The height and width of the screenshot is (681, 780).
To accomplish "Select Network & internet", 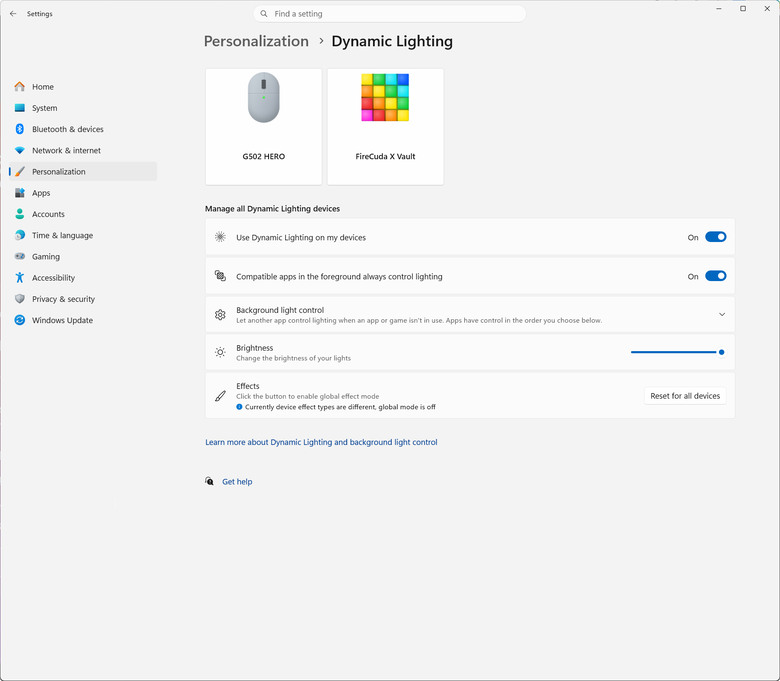I will tap(83, 150).
